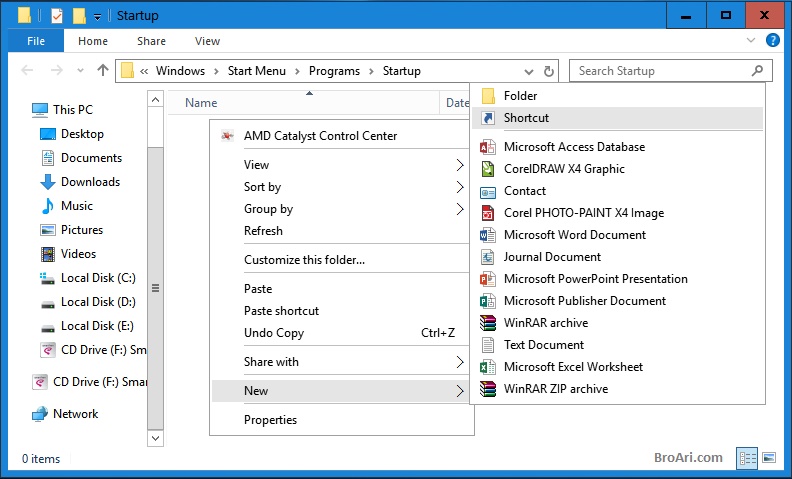Choose Properties from the context menu
Image resolution: width=792 pixels, height=479 pixels.
click(270, 420)
